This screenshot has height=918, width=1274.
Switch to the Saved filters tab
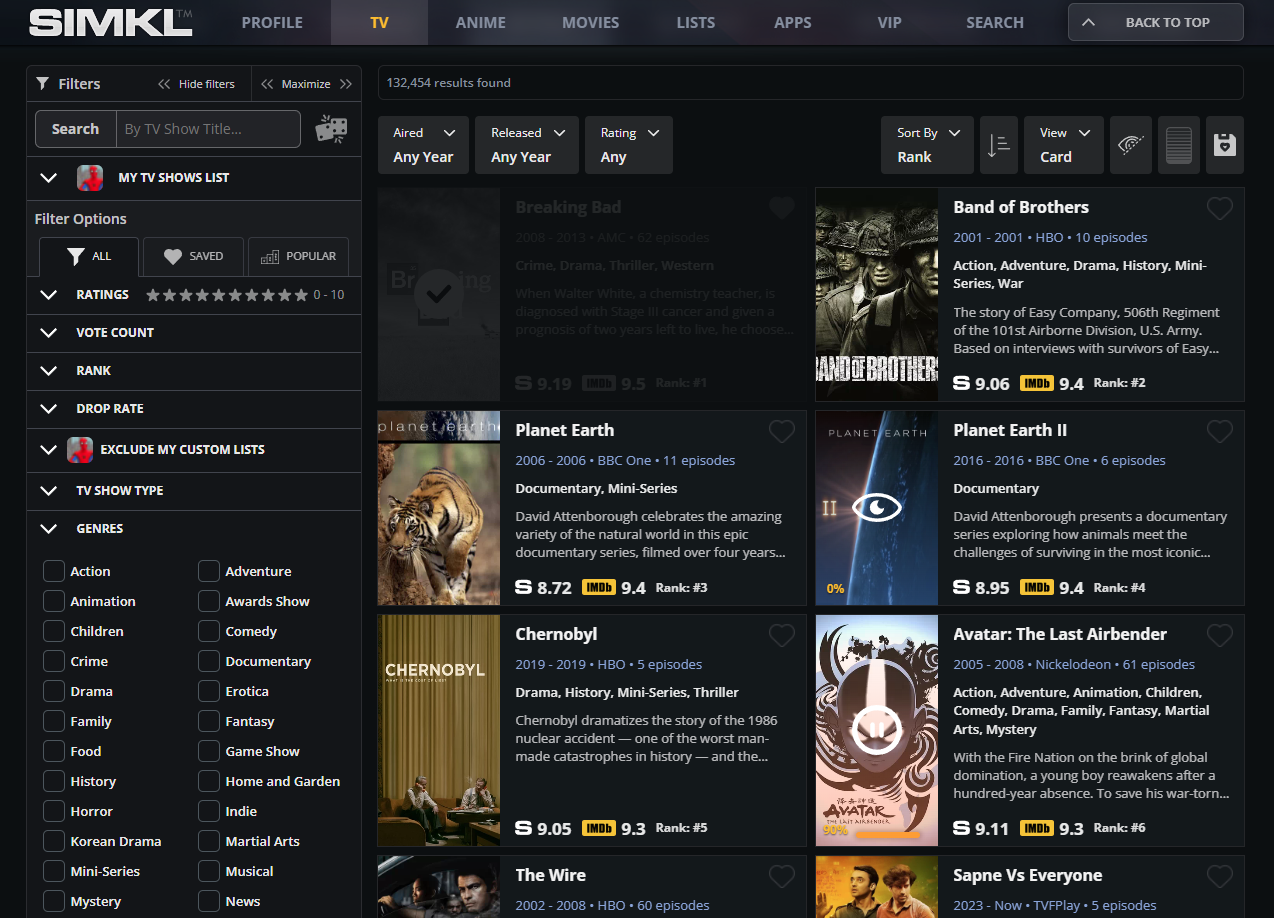(x=193, y=256)
